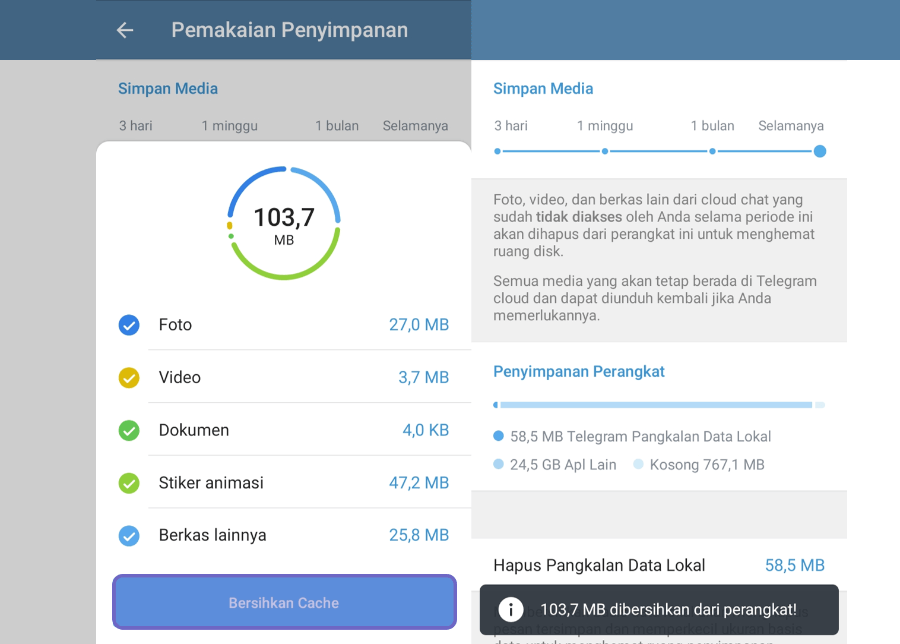Click Simpan Media heading in right panel

point(543,89)
